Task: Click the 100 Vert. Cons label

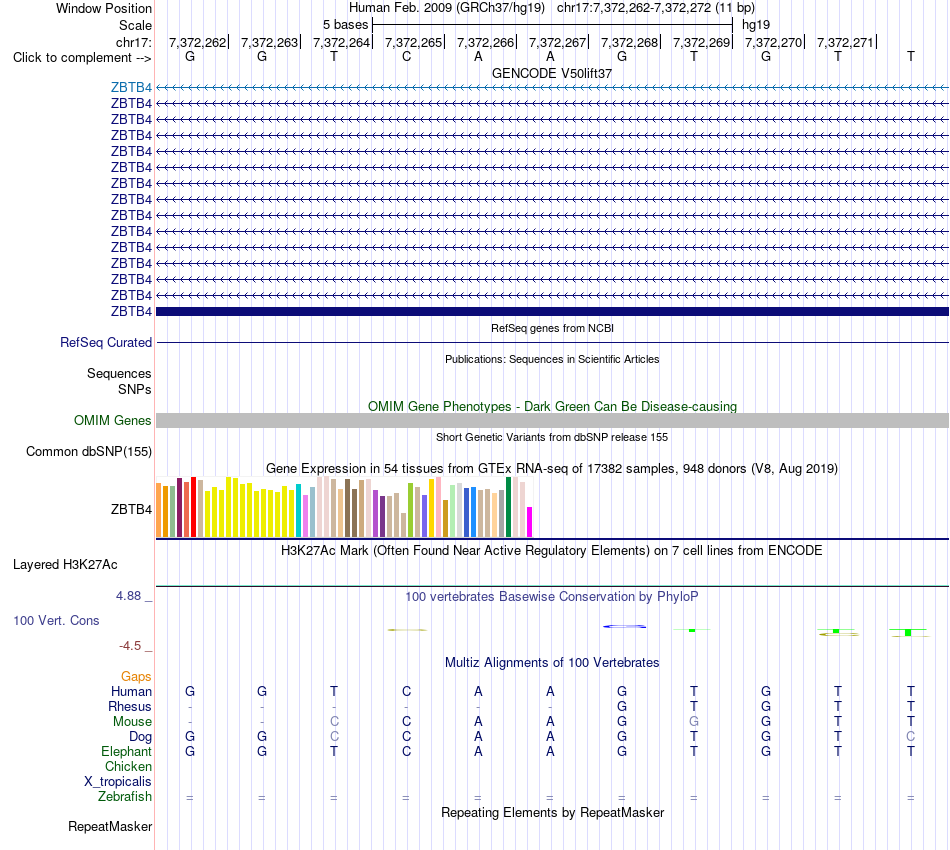Action: click(x=56, y=620)
